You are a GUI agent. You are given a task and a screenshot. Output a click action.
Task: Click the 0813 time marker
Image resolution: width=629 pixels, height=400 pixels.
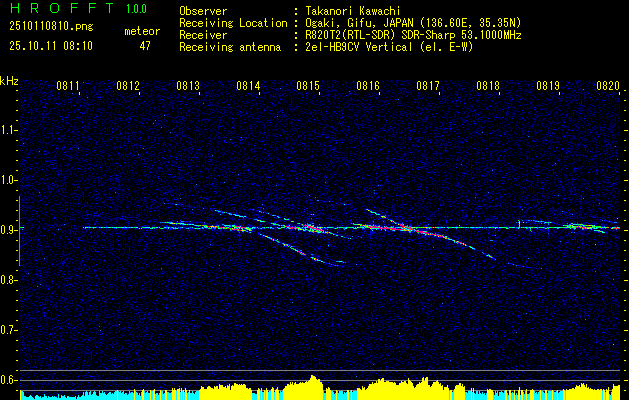(188, 85)
